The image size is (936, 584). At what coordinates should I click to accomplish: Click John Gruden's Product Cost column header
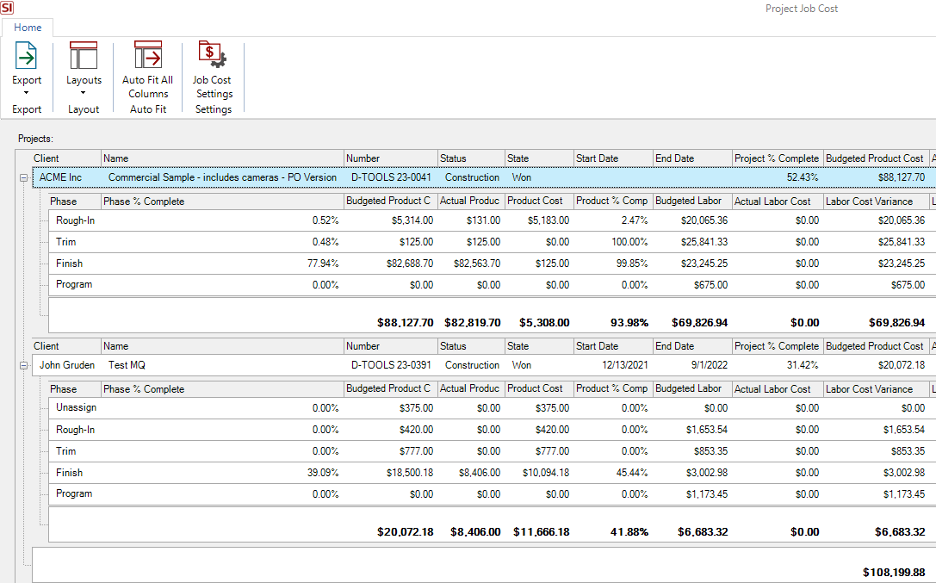tap(540, 389)
